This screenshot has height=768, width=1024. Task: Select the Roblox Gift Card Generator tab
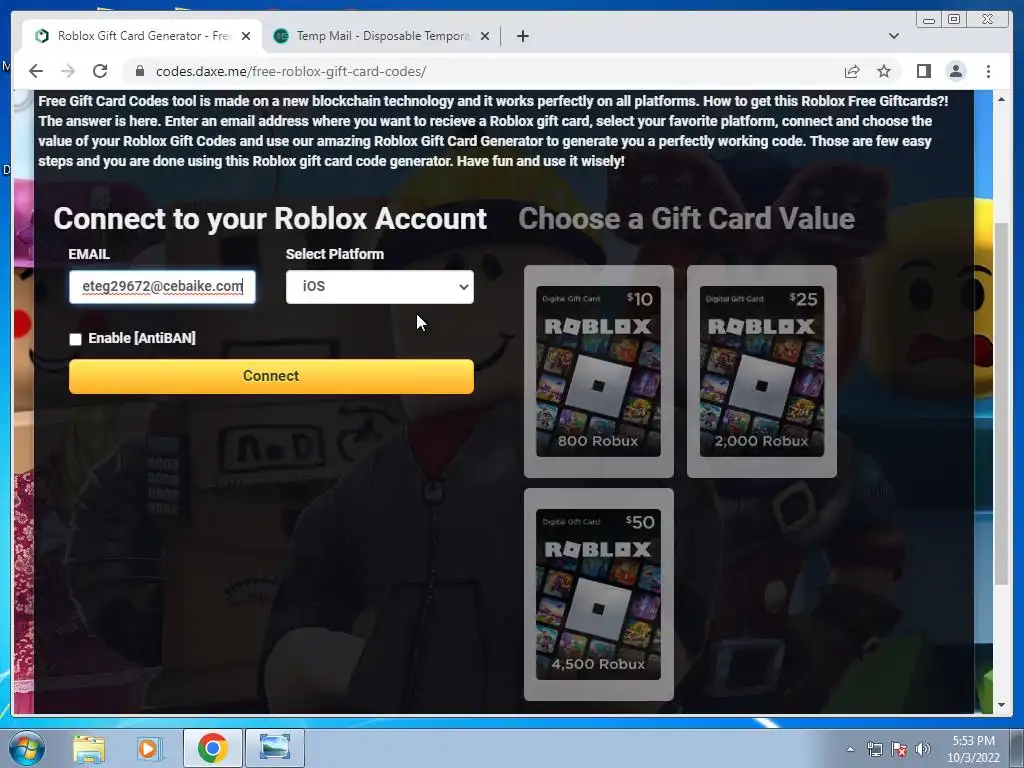point(142,36)
